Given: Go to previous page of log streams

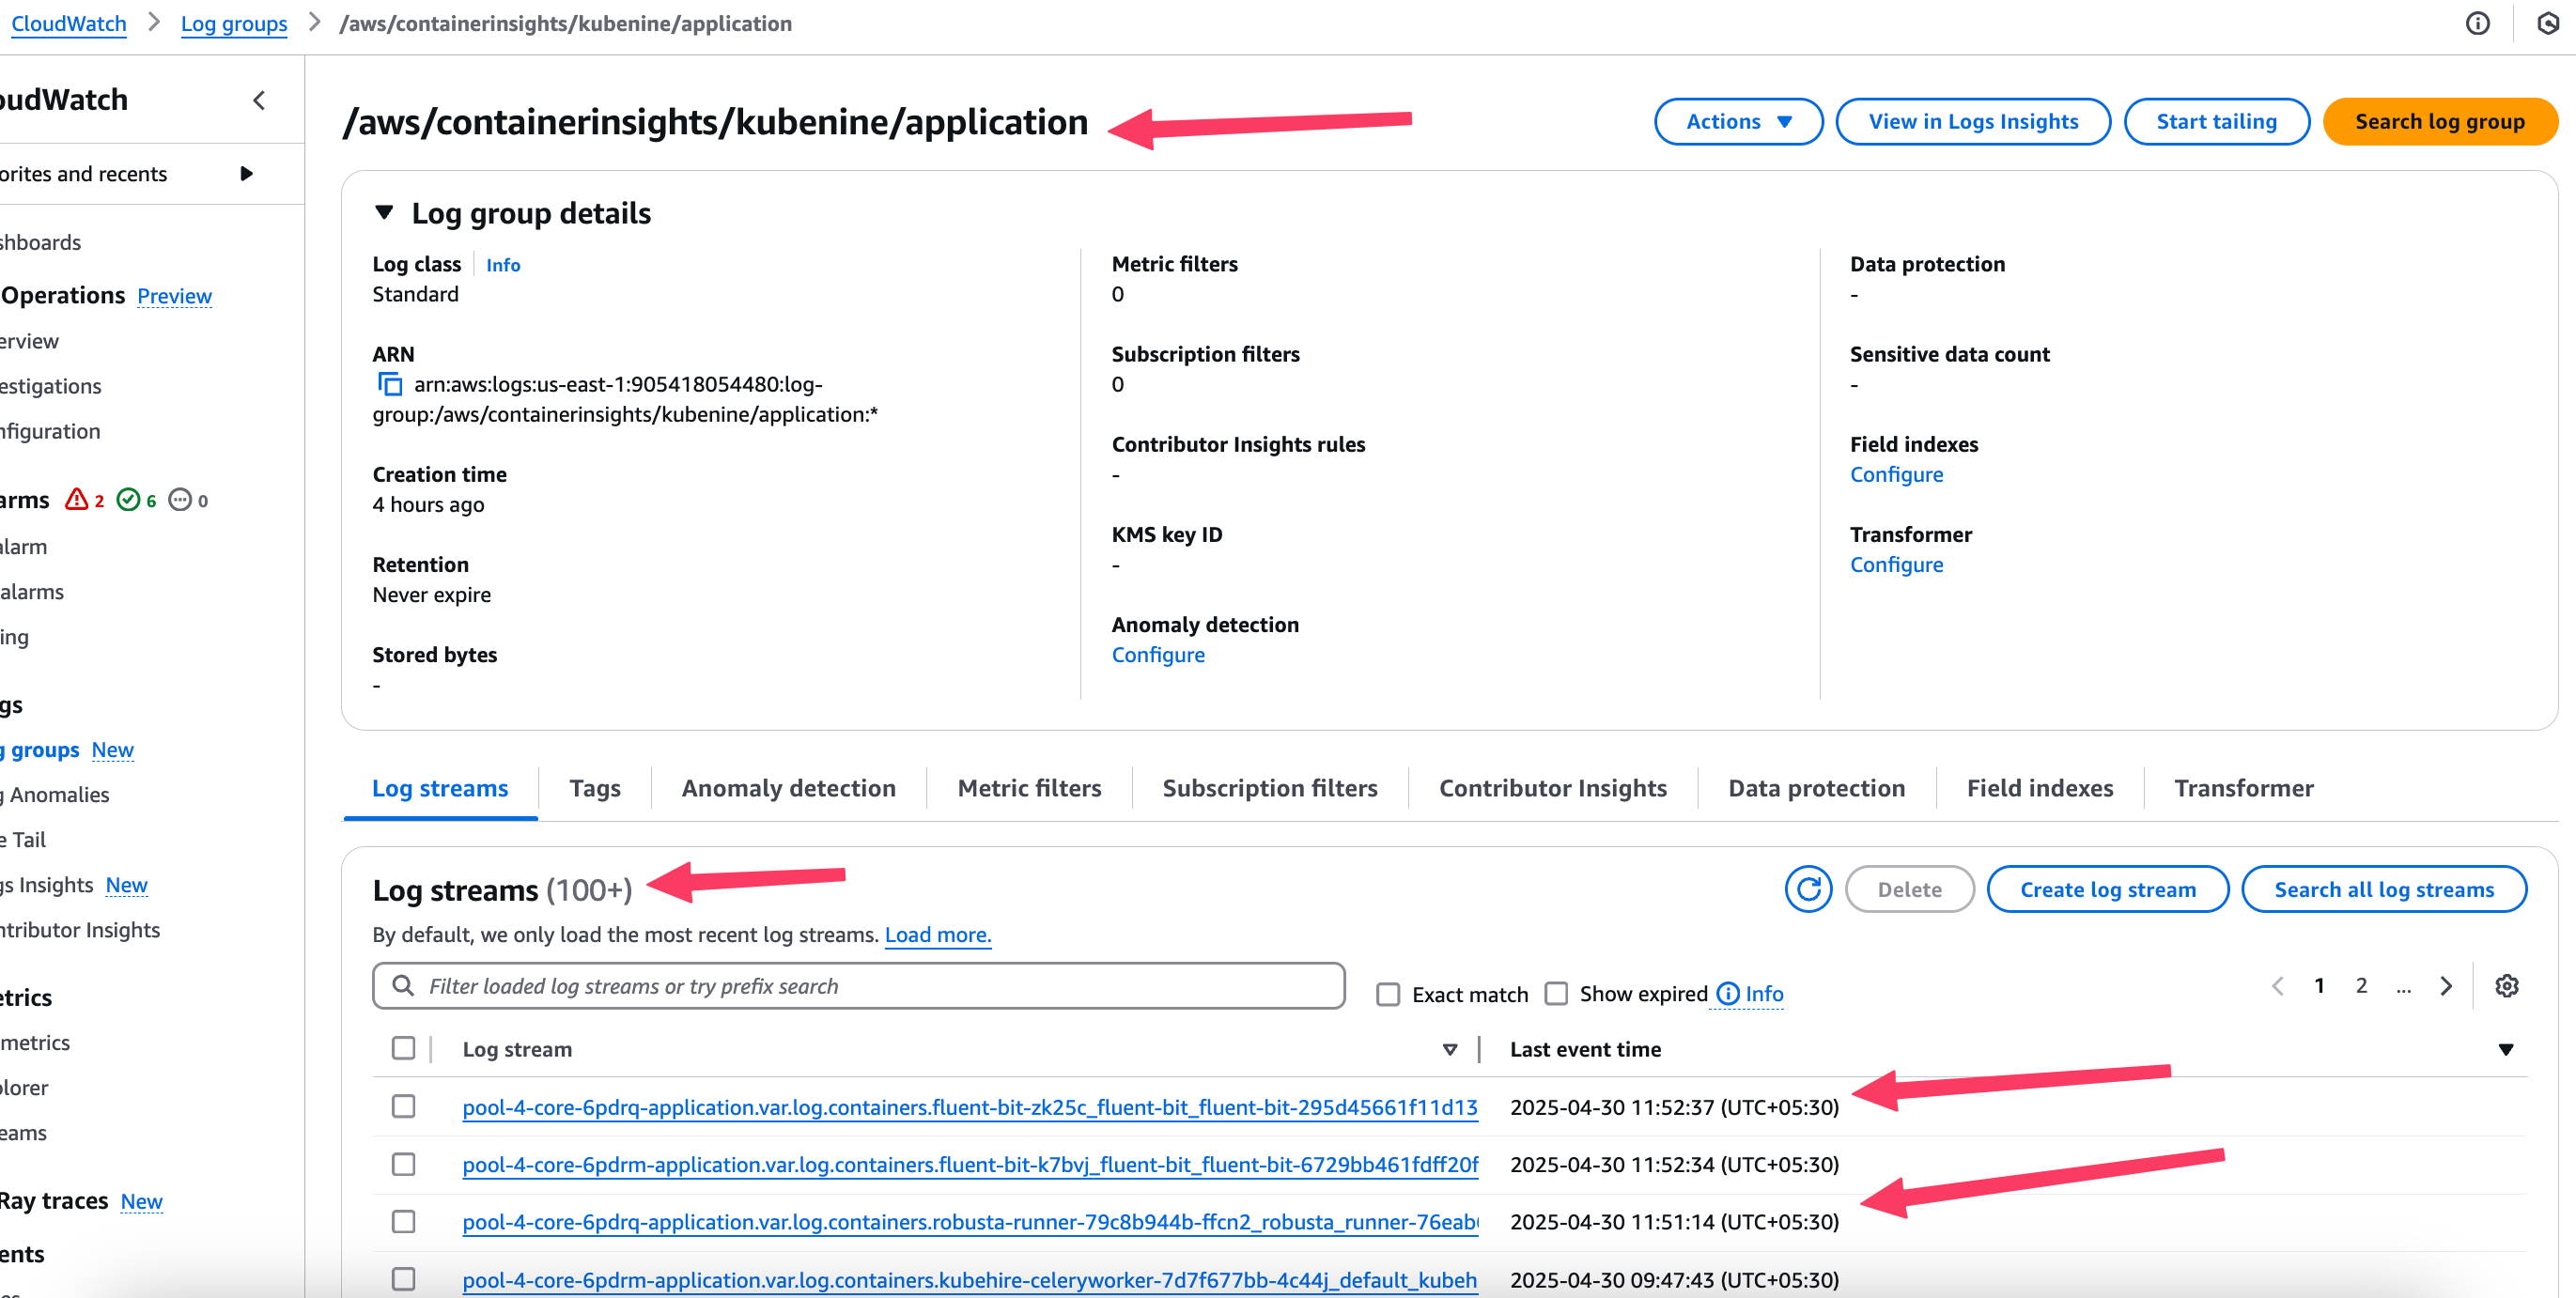Looking at the screenshot, I should (2277, 986).
